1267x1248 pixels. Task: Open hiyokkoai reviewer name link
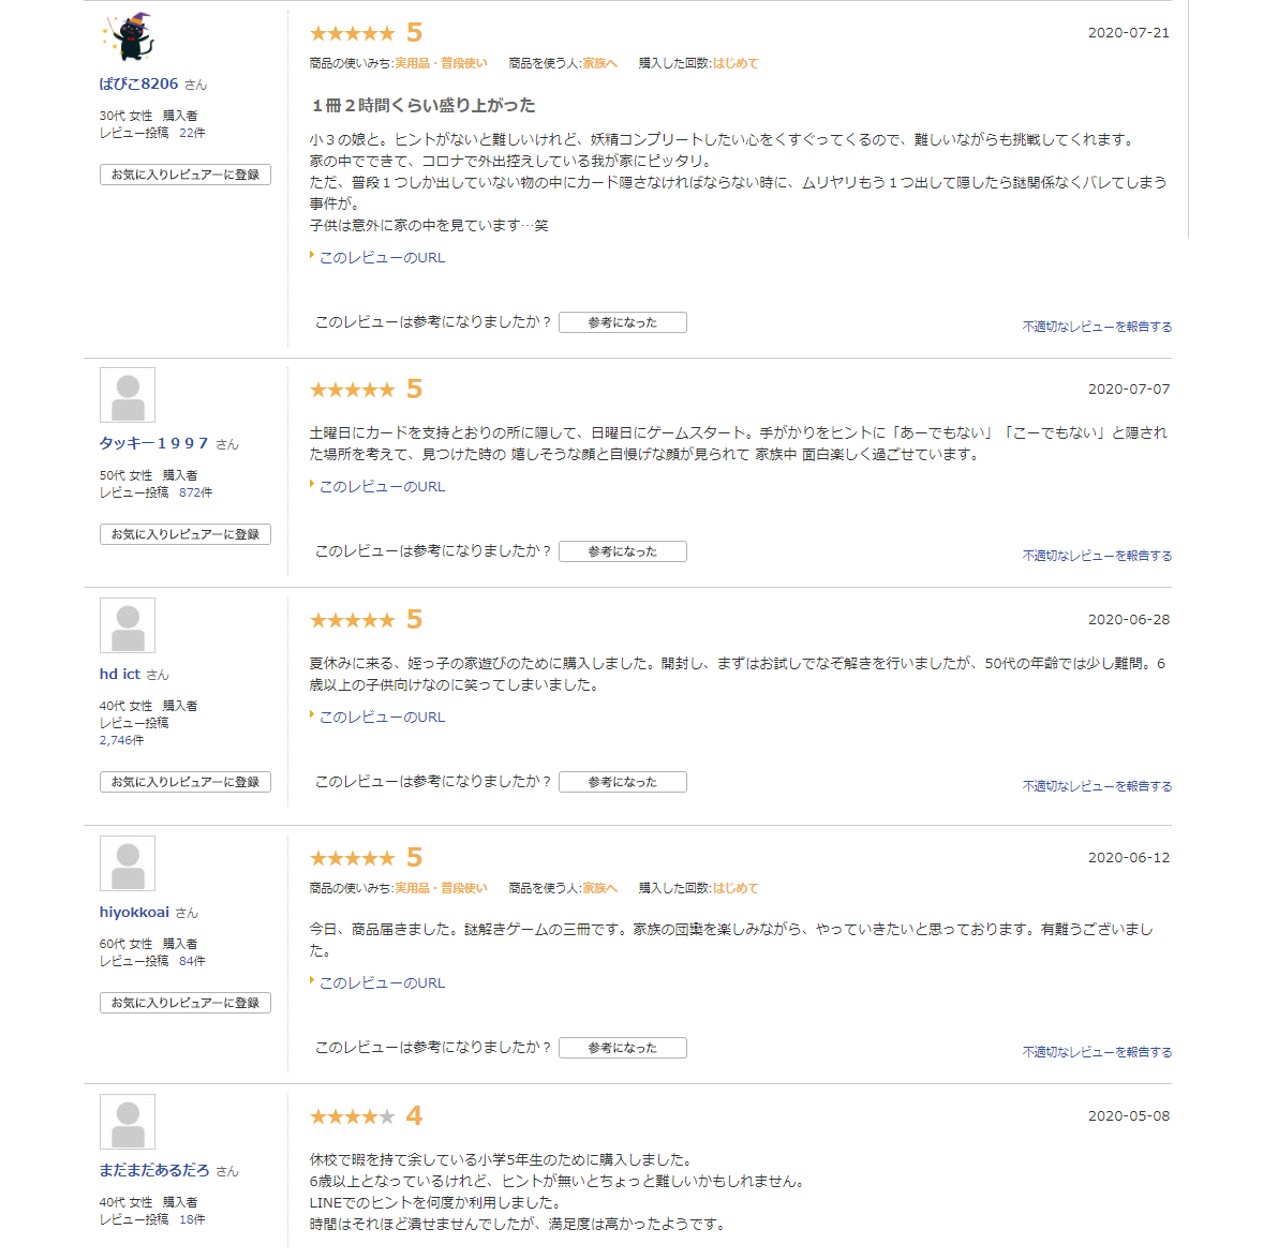tap(134, 912)
